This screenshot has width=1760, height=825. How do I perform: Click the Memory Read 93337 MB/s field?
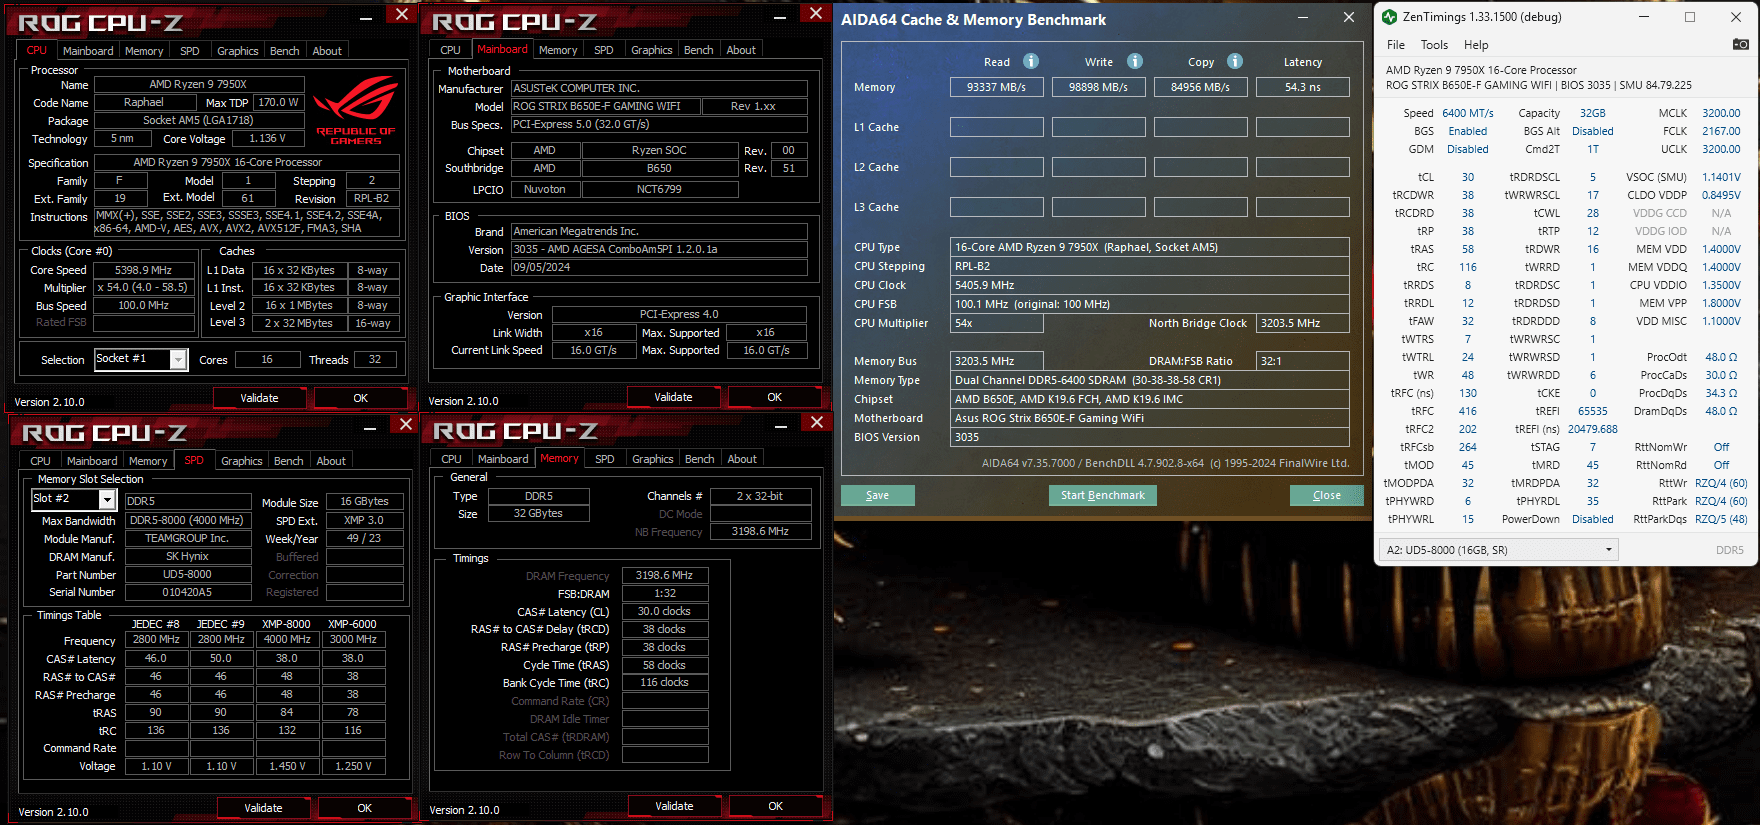pos(997,87)
